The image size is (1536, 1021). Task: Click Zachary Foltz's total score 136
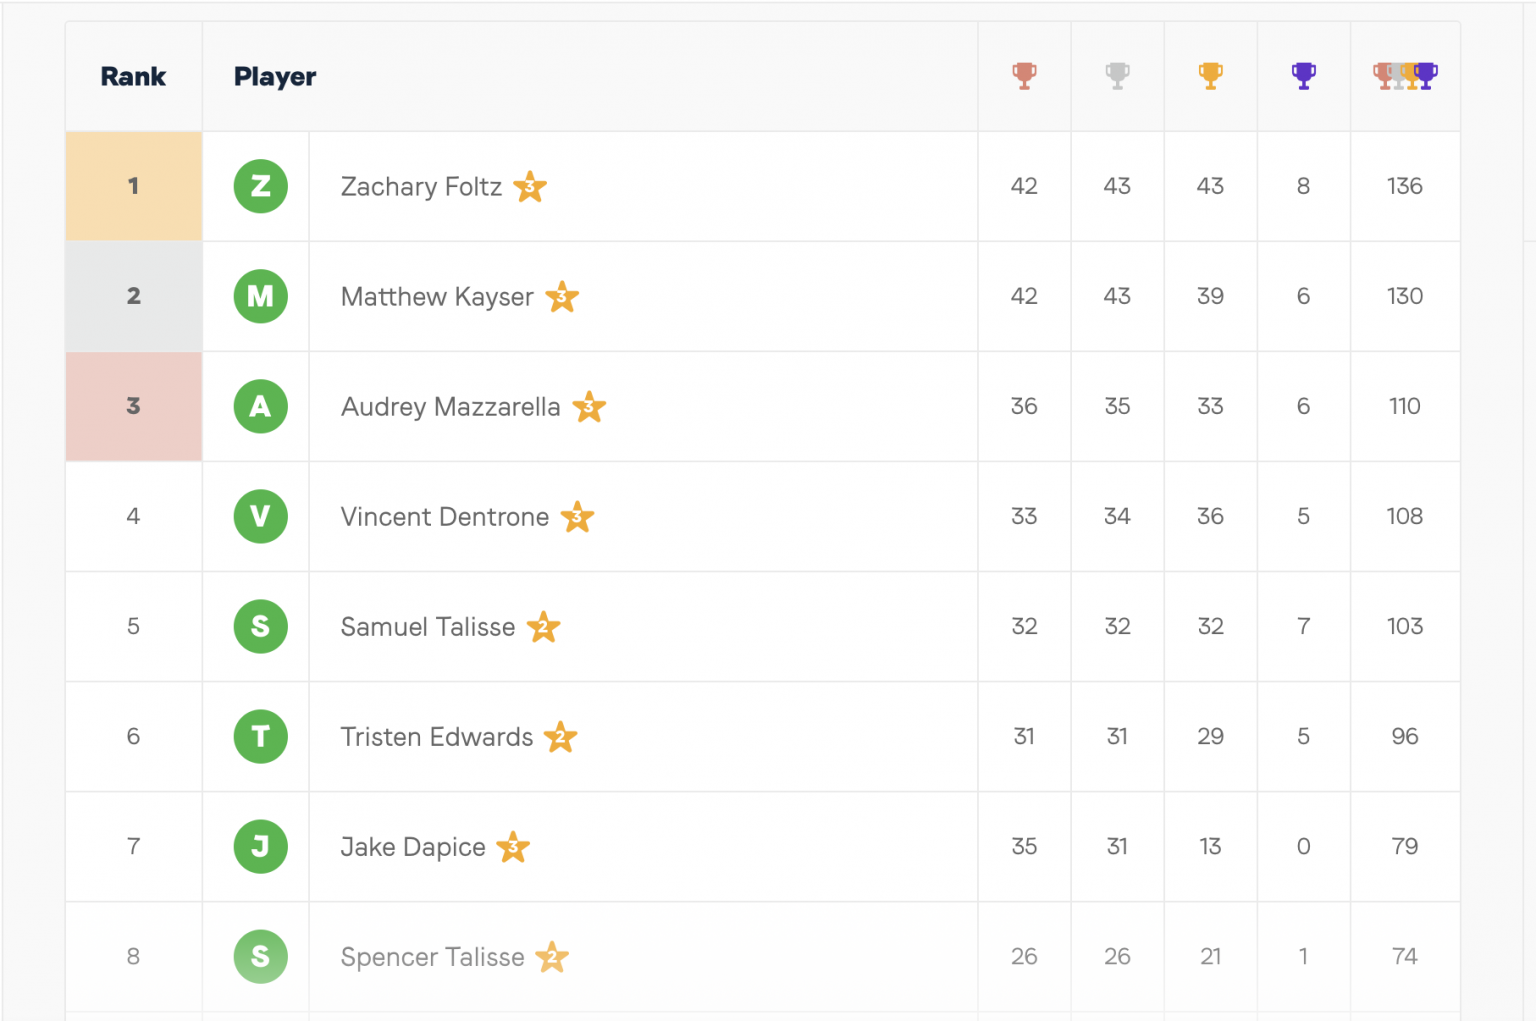1404,186
